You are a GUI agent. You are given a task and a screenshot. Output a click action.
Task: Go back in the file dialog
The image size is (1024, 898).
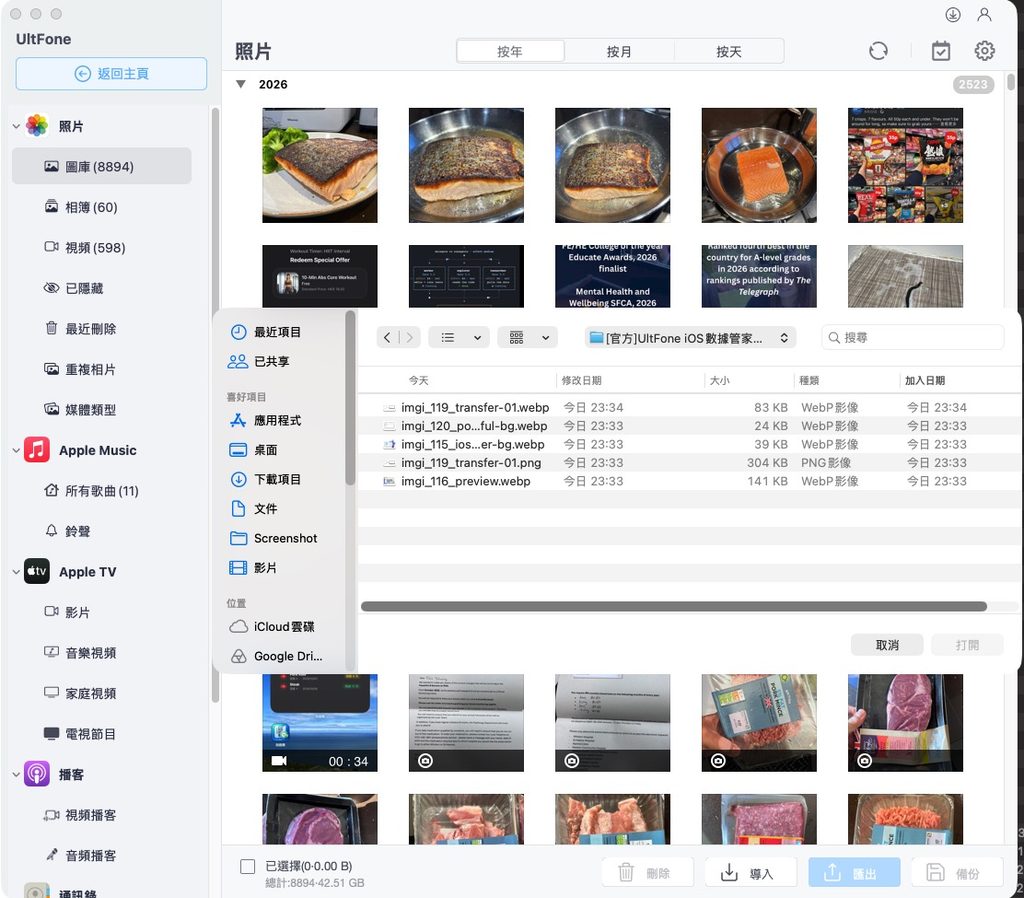(387, 338)
